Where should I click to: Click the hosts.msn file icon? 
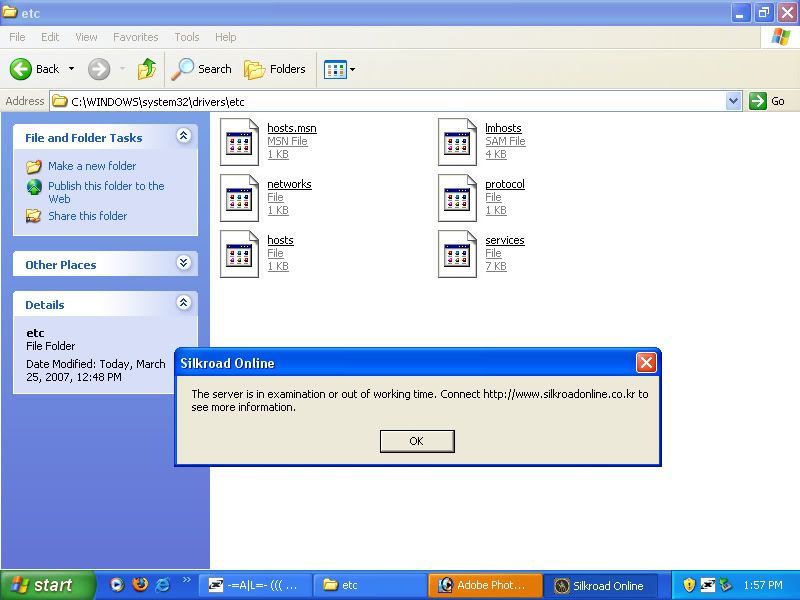click(x=239, y=142)
